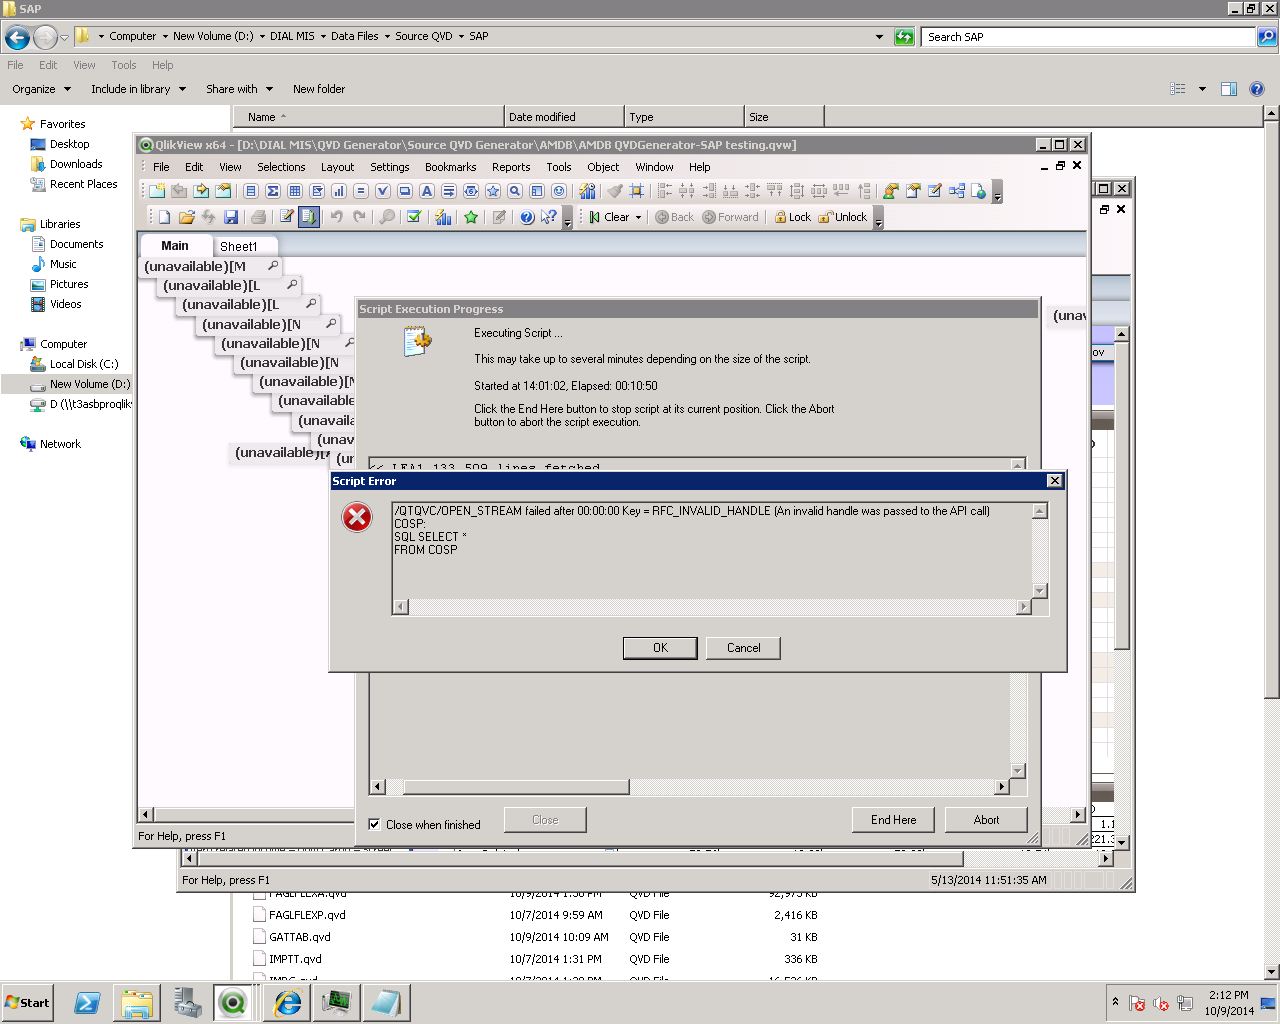Expand the Organize dropdown in Explorer
This screenshot has width=1280, height=1024.
click(x=42, y=89)
